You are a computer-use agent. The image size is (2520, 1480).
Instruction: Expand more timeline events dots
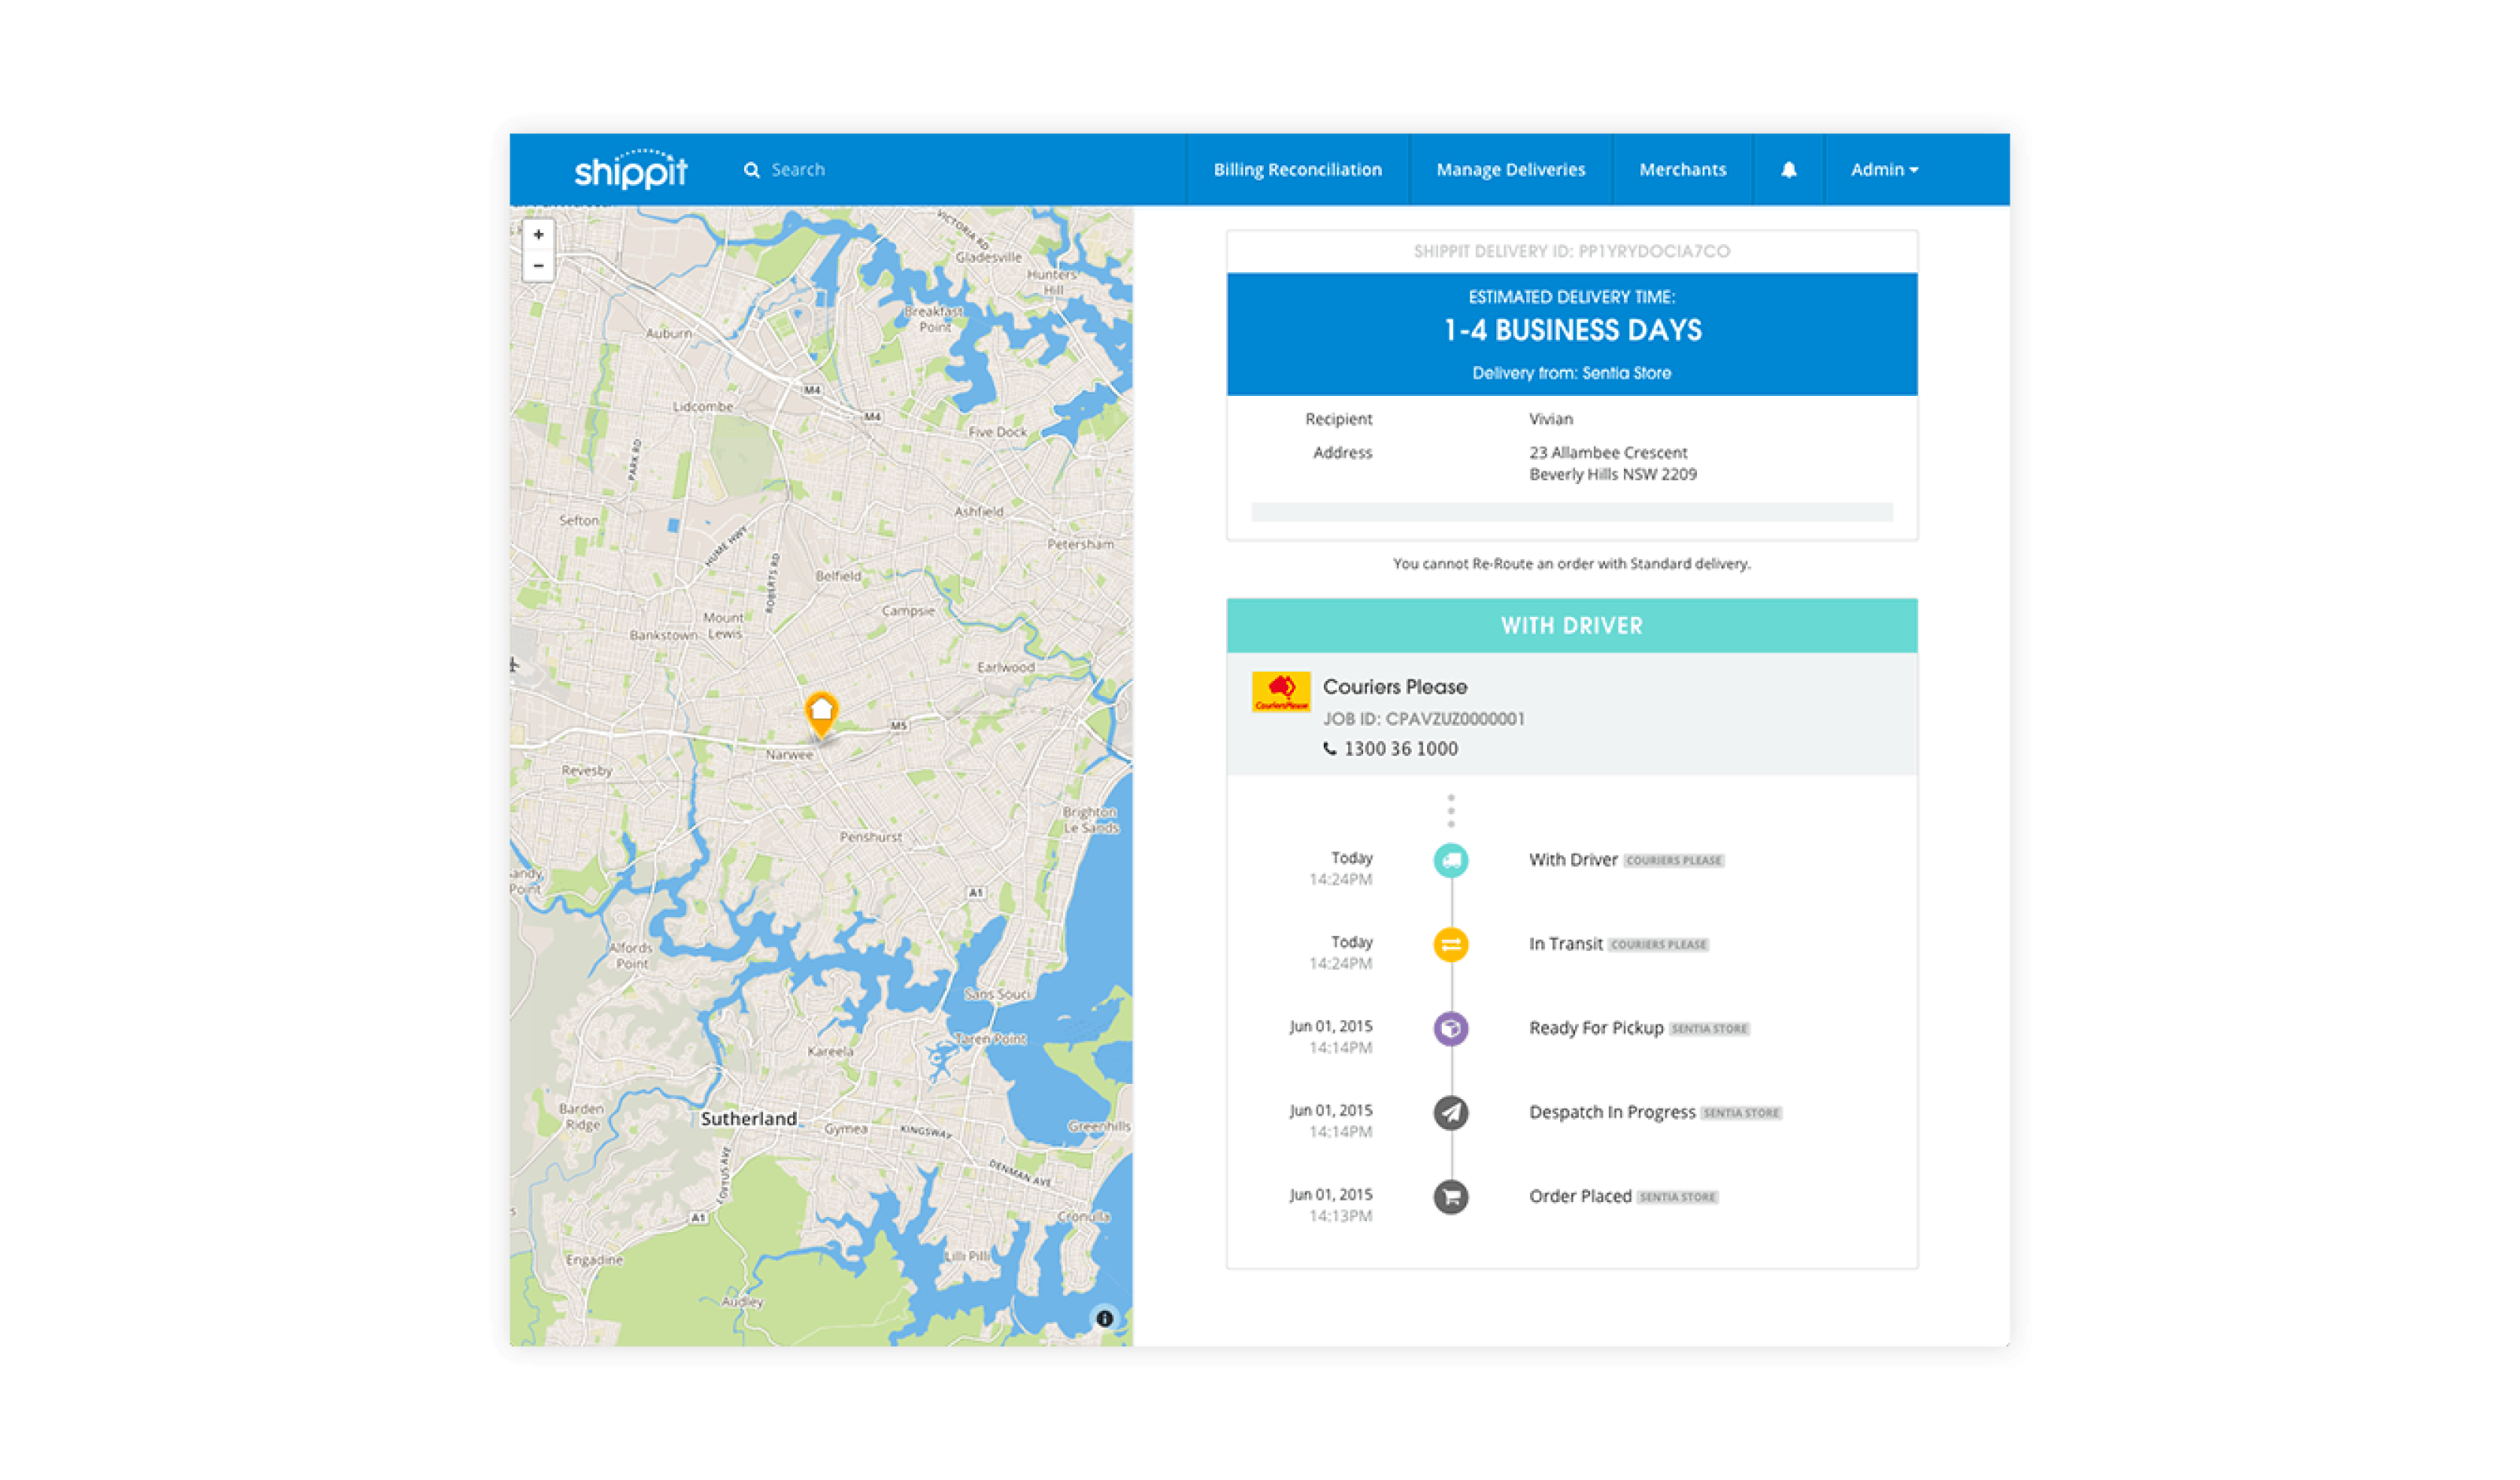coord(1450,810)
